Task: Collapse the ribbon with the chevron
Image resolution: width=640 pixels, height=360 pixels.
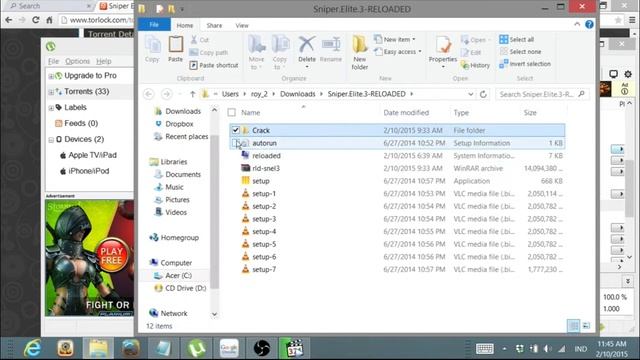Action: (x=577, y=24)
